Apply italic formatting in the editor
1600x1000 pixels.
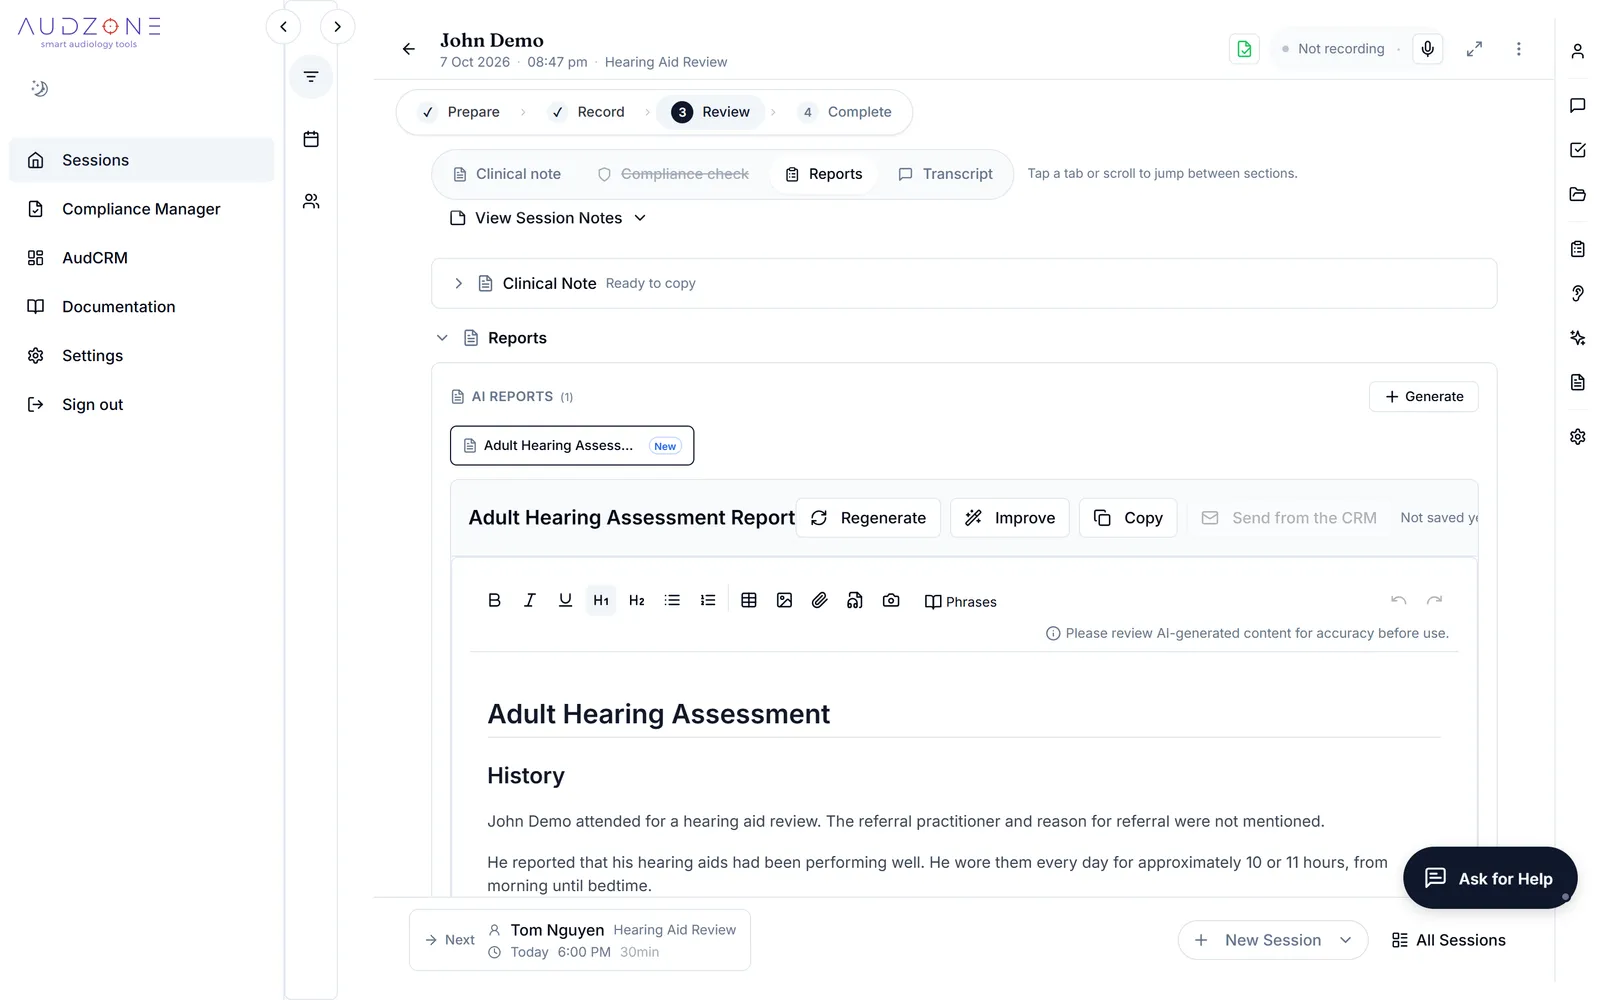pos(530,600)
